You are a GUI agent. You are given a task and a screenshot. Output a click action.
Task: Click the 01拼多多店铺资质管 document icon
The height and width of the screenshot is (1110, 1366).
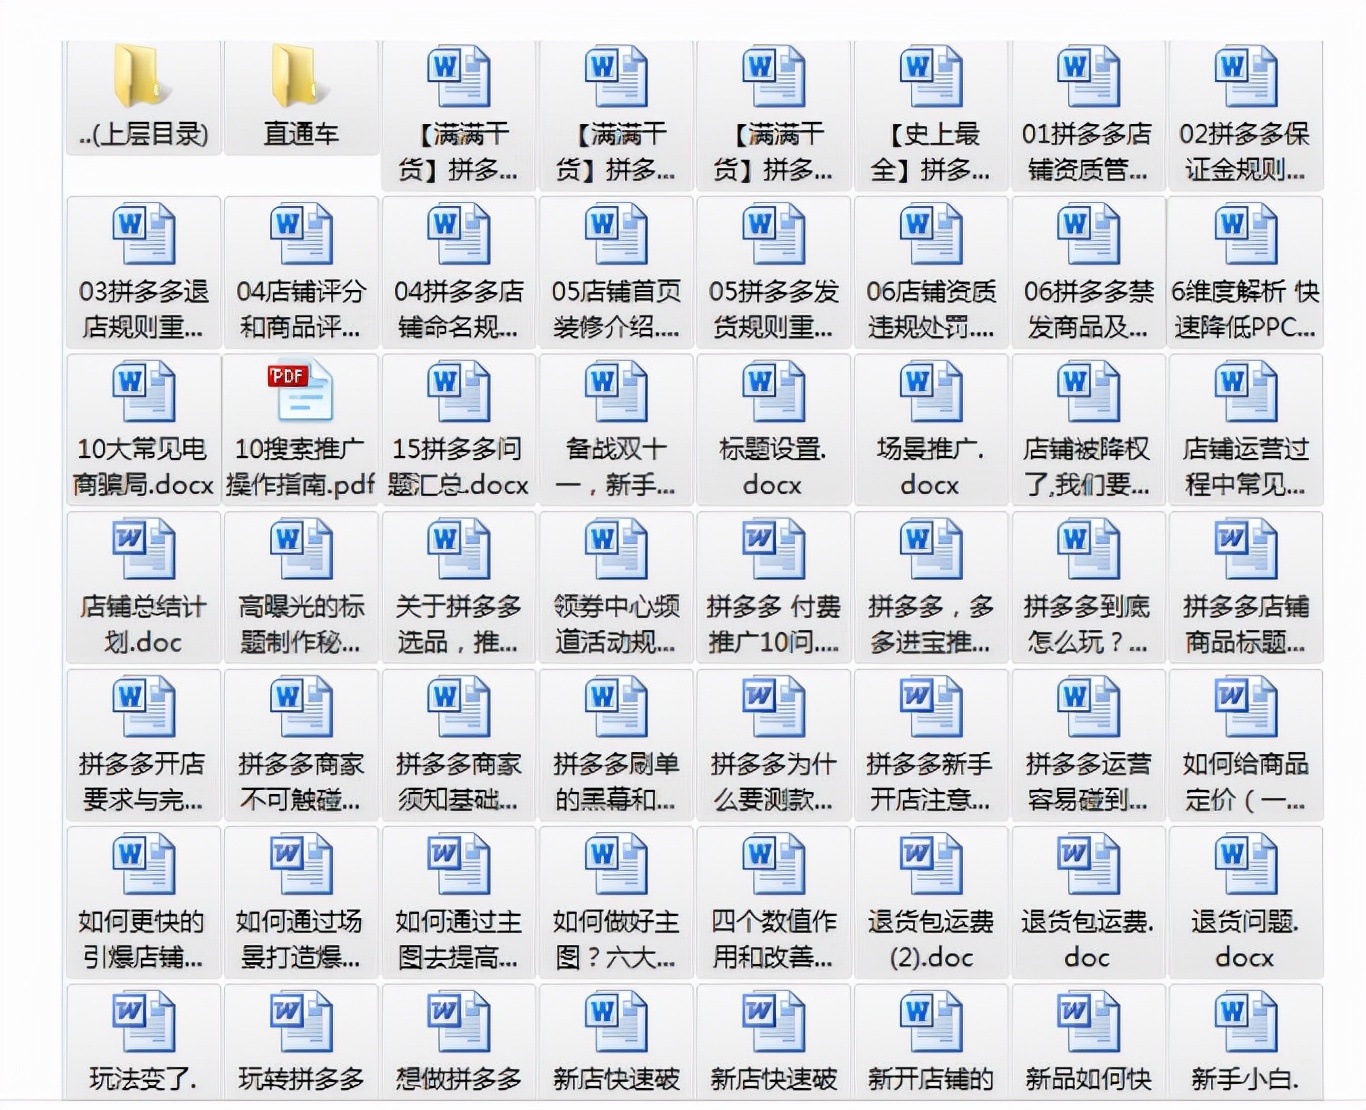coord(1088,76)
